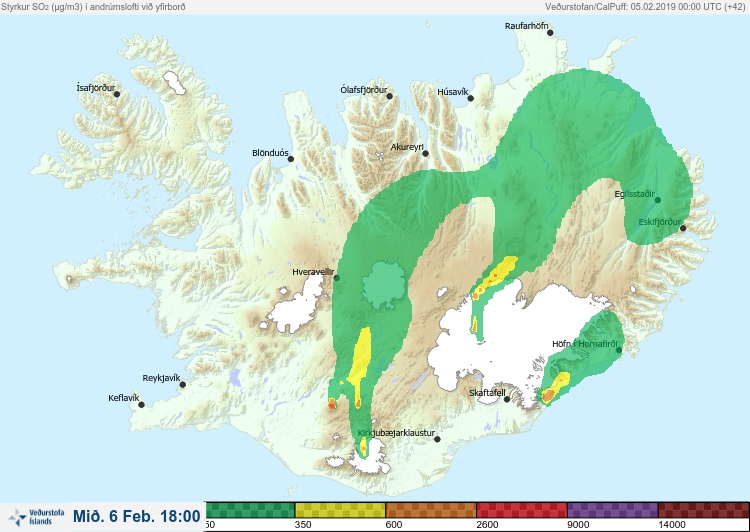Click the '350' legend value

click(303, 525)
